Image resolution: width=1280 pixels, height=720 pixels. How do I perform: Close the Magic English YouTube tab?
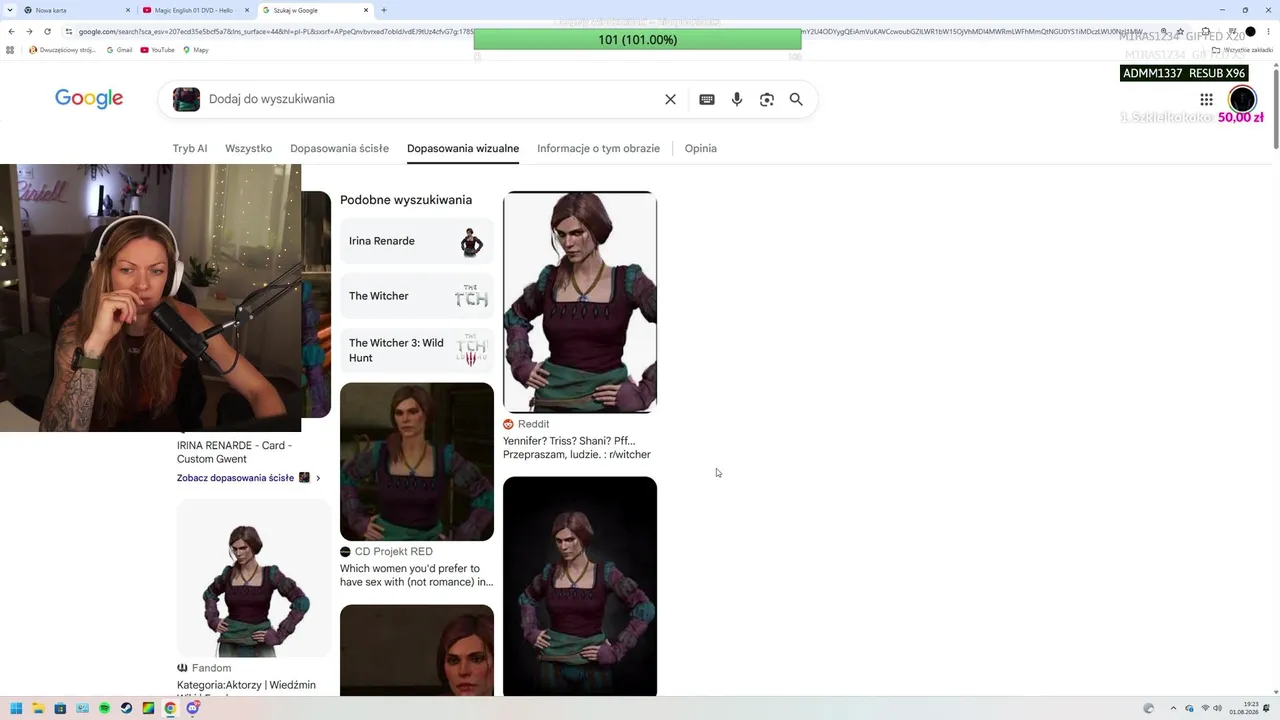pyautogui.click(x=247, y=10)
